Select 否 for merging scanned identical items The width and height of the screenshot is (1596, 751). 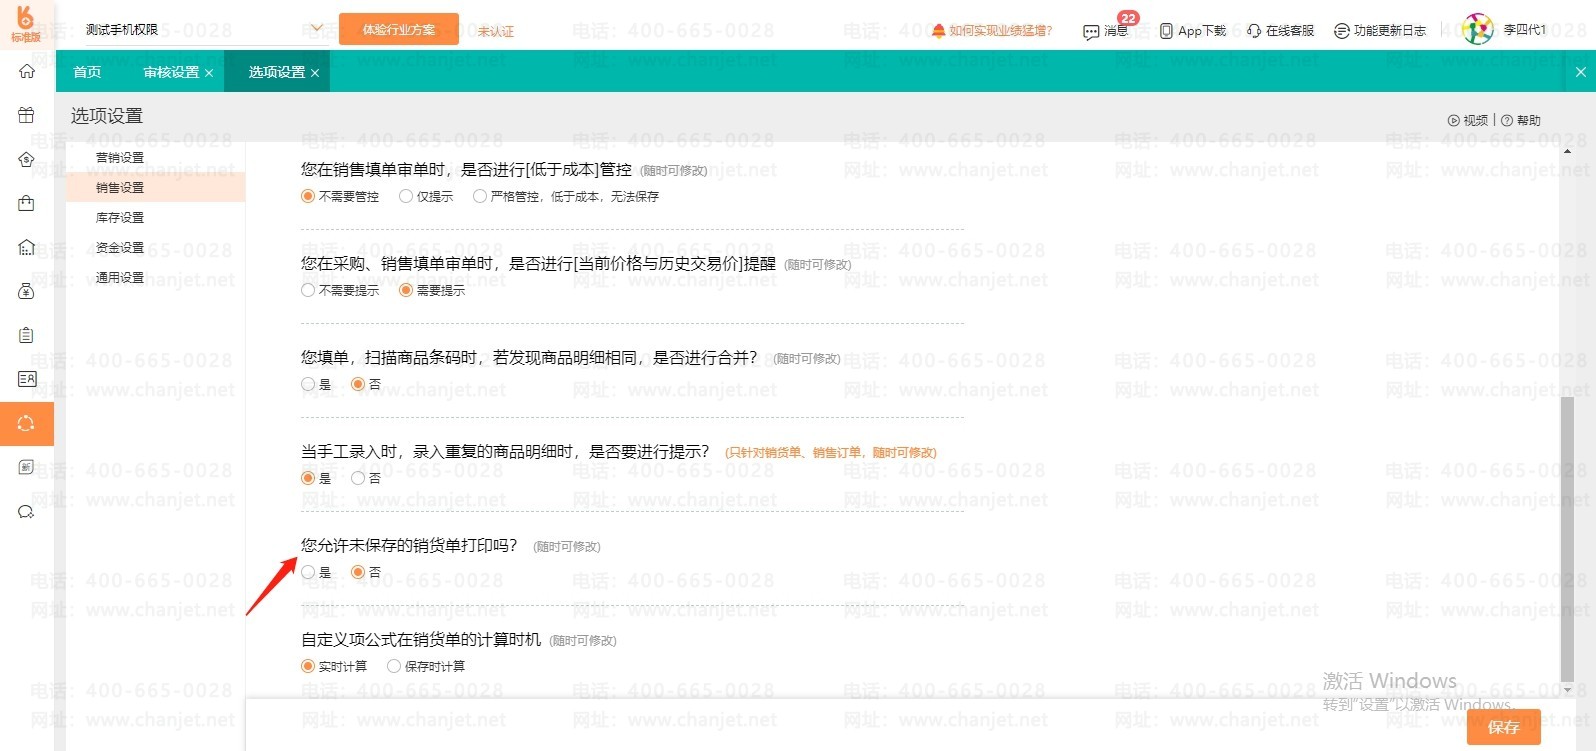pos(358,384)
